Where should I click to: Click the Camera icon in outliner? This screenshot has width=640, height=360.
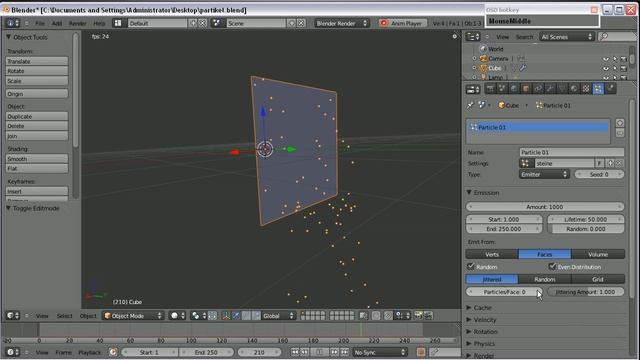[483, 58]
